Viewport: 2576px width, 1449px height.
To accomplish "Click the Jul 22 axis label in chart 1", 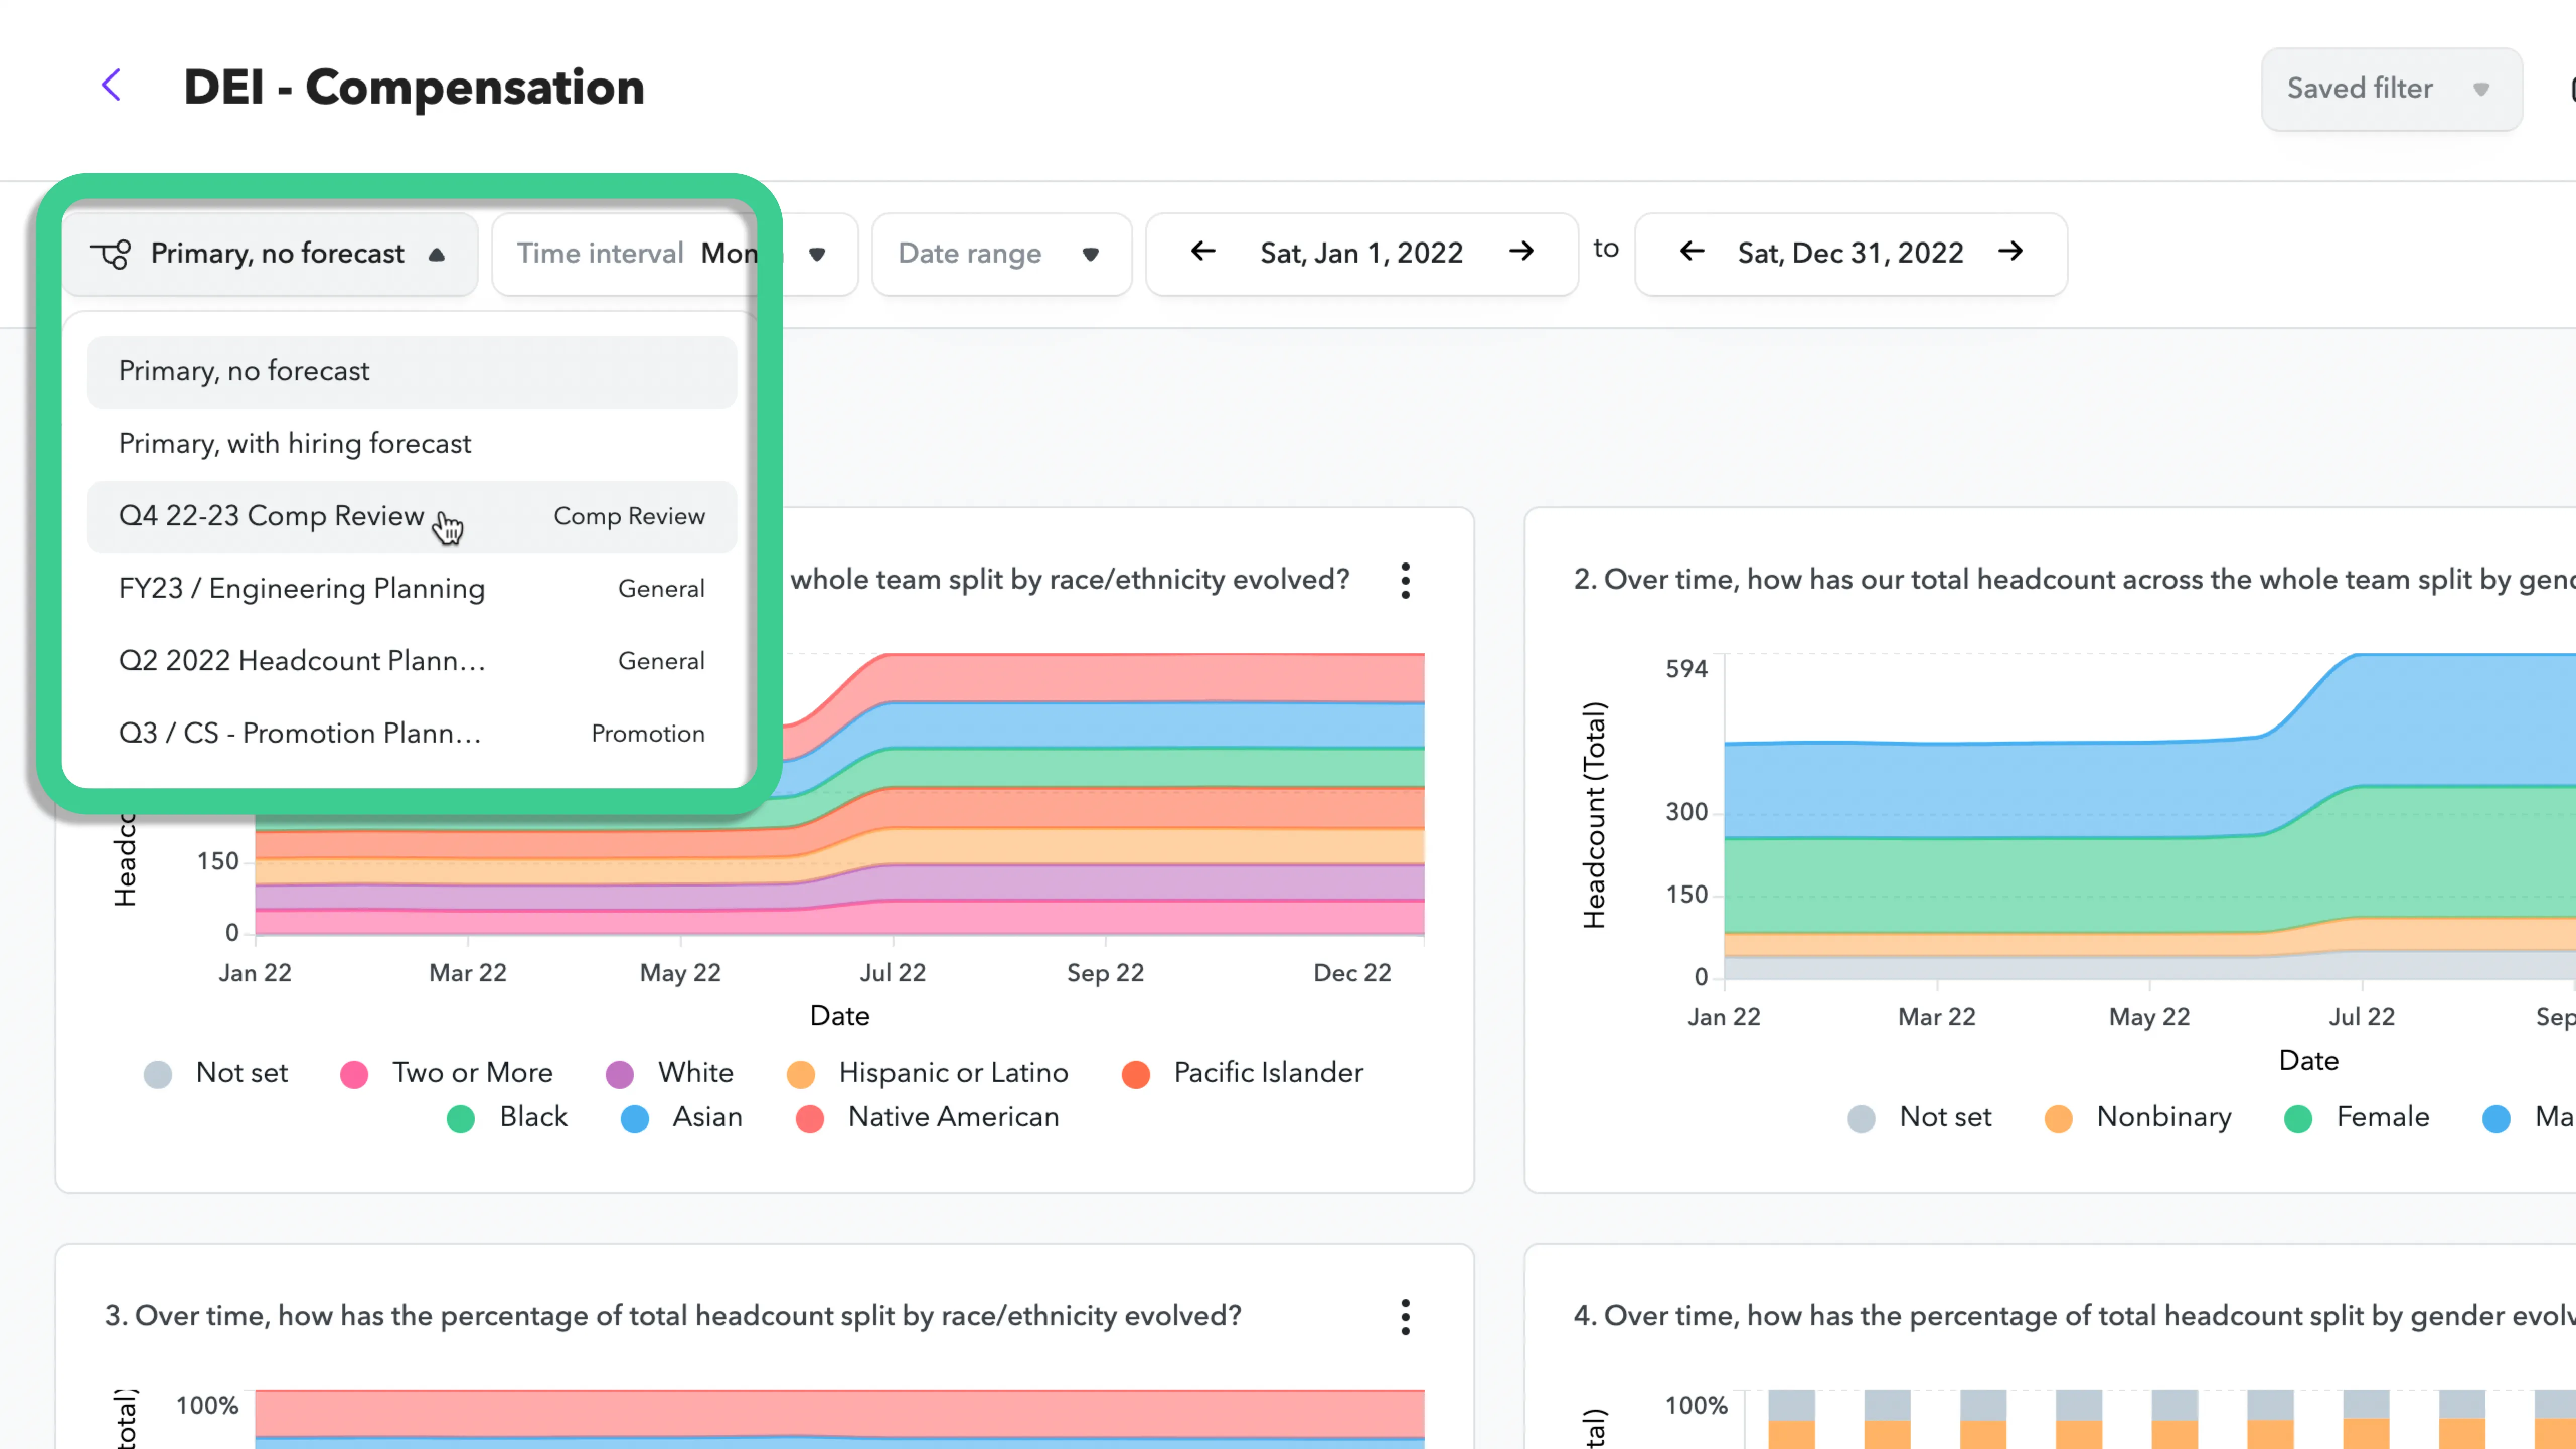I will 893,973.
